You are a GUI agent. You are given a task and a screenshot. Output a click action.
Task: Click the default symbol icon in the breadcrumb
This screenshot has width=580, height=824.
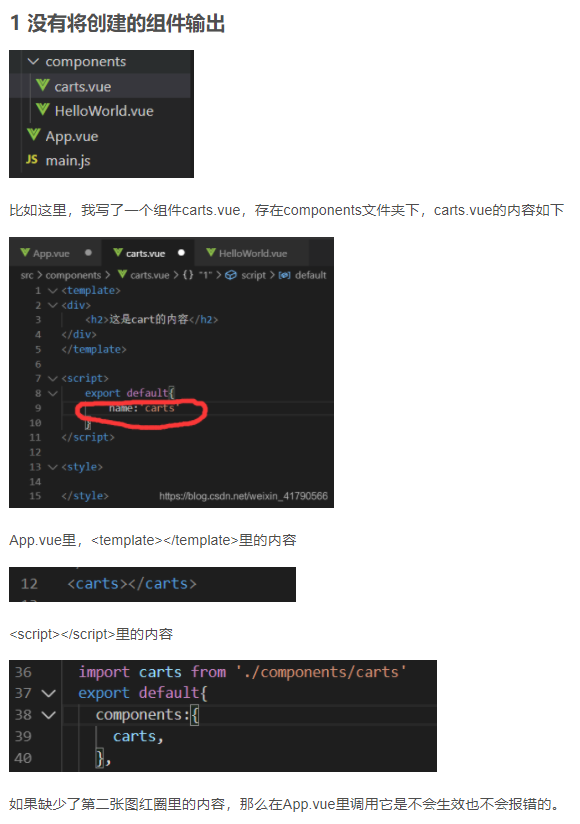coord(284,275)
